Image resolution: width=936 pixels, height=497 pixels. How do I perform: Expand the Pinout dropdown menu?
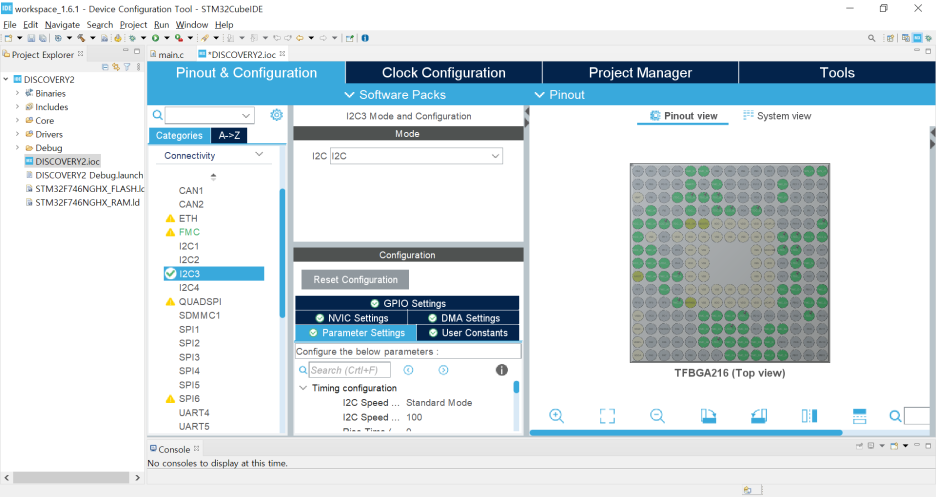click(x=559, y=95)
